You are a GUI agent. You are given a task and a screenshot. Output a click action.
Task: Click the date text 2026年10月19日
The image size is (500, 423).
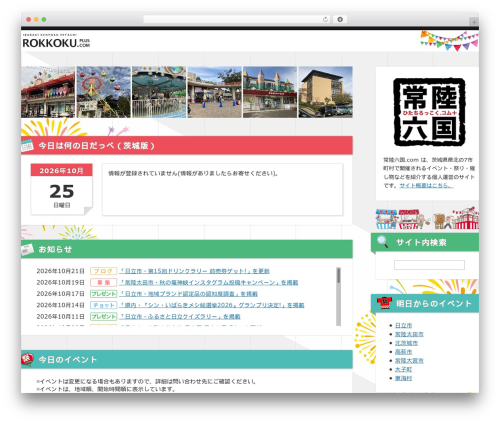60,282
